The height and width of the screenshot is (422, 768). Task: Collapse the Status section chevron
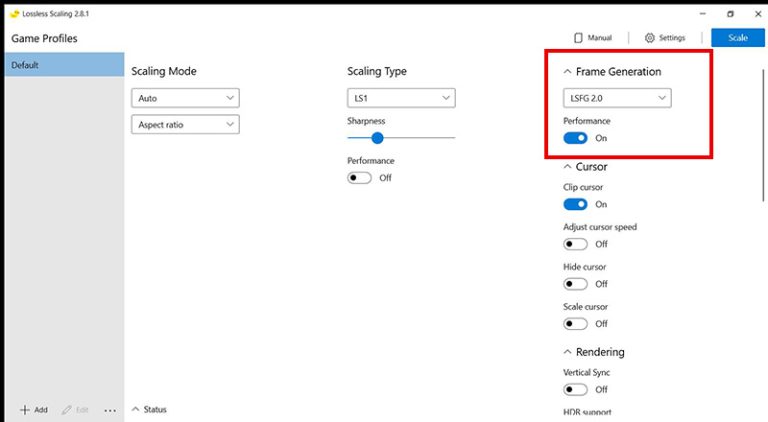pos(136,410)
